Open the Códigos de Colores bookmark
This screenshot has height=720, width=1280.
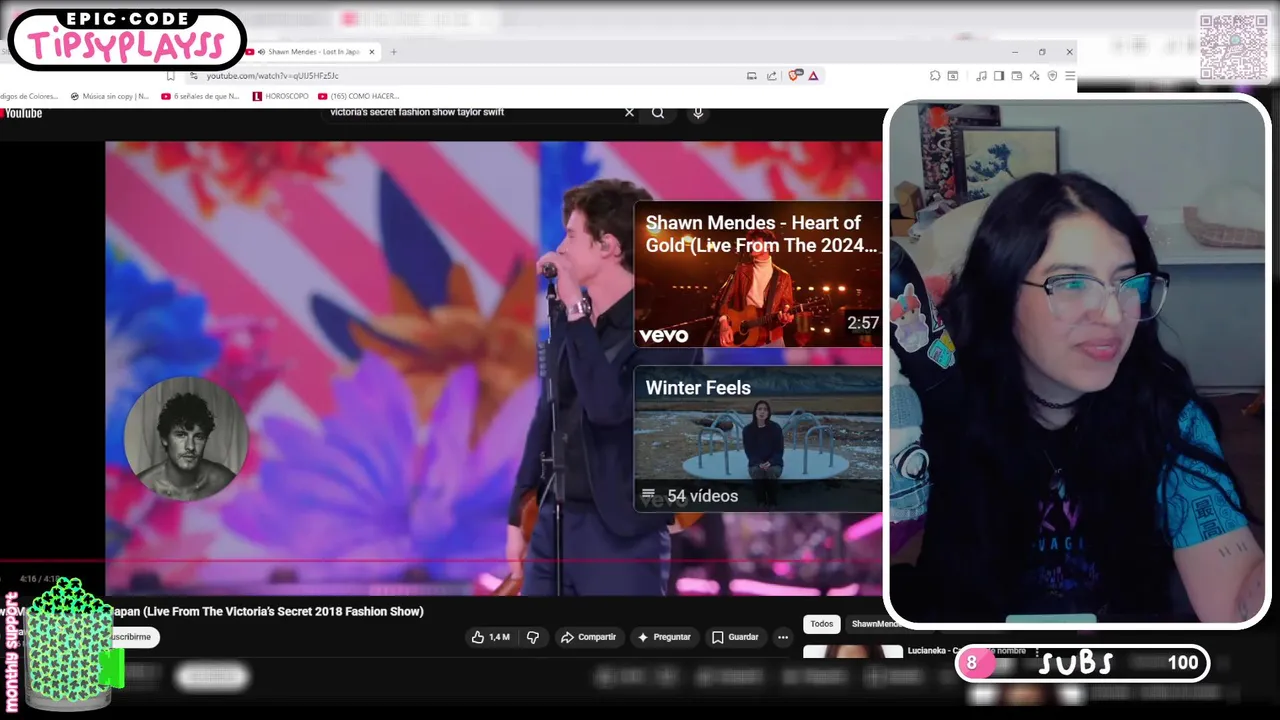(x=30, y=96)
